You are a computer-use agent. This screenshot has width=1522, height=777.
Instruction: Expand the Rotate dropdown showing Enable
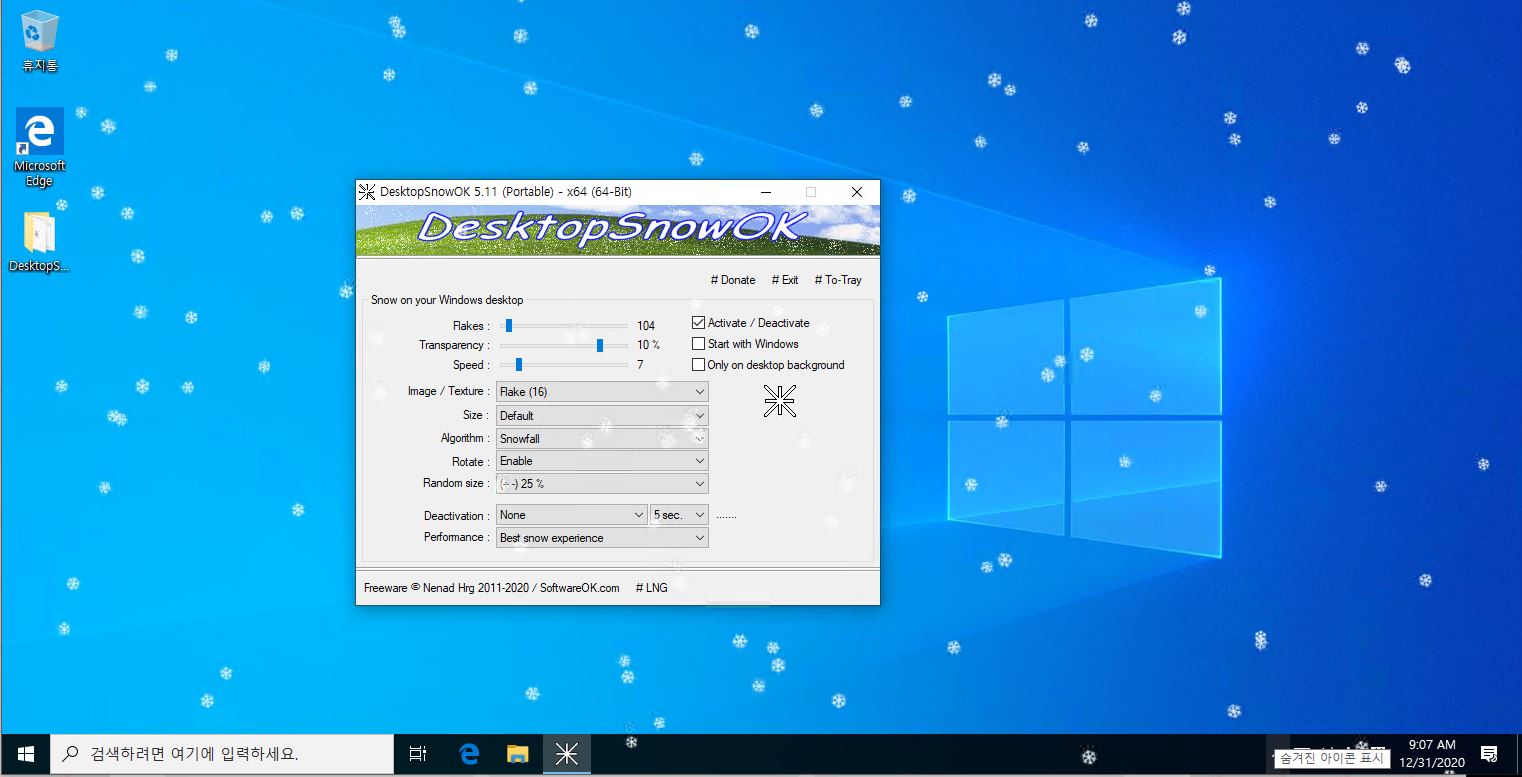[602, 461]
